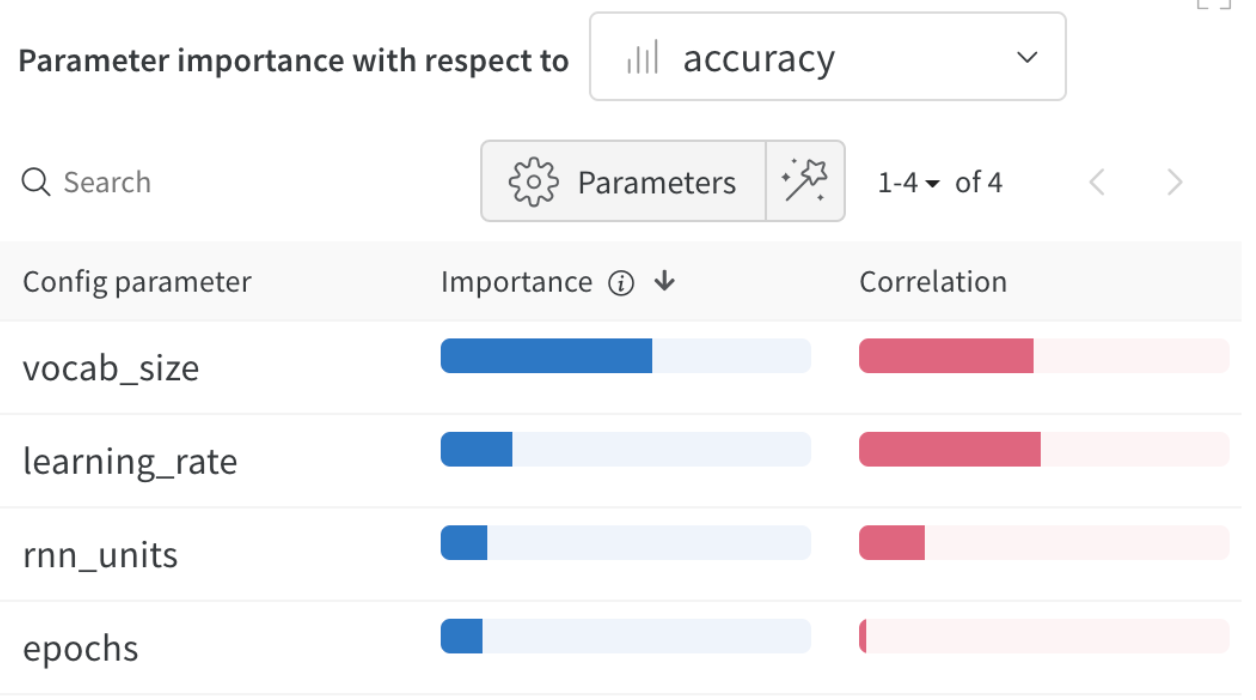The image size is (1256, 700).
Task: Go to the previous page arrow
Action: (1097, 182)
